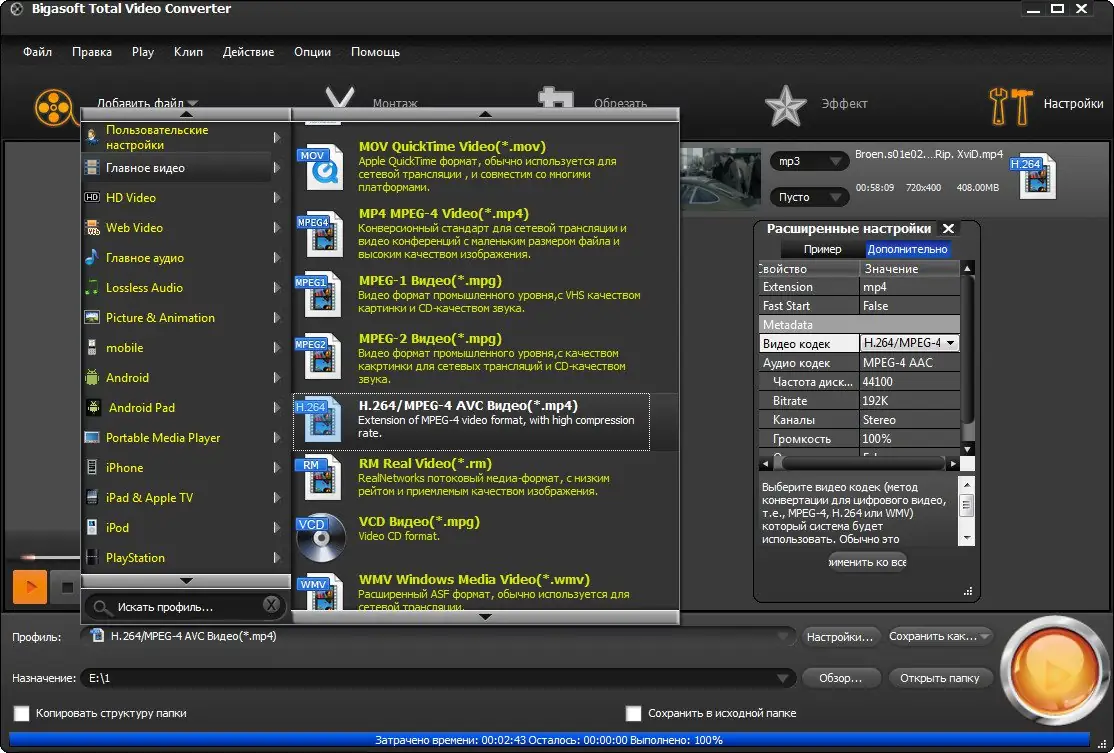
Task: Click the Add File film reel icon
Action: pyautogui.click(x=54, y=105)
